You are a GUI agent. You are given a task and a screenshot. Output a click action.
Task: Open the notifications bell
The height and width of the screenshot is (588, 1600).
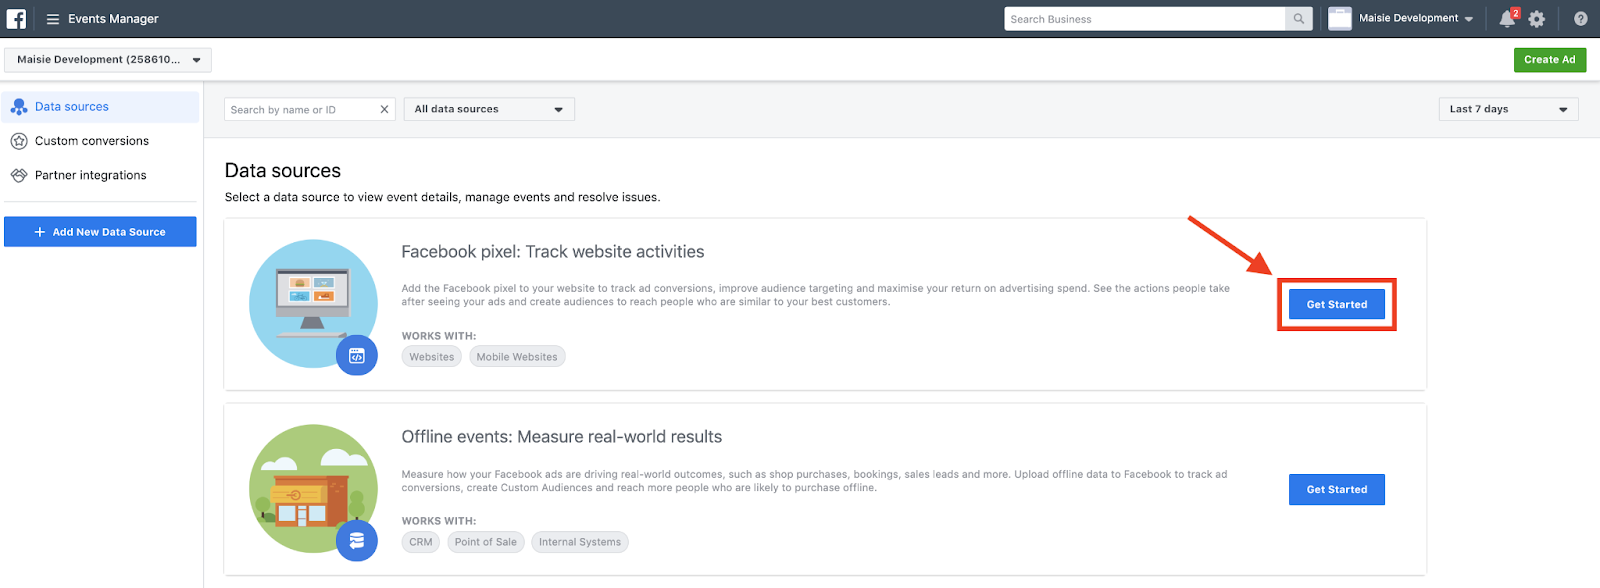(1507, 19)
